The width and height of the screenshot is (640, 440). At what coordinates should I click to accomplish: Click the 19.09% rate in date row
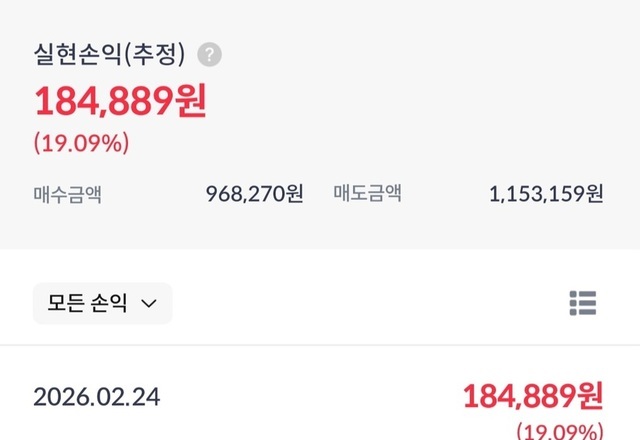(559, 432)
